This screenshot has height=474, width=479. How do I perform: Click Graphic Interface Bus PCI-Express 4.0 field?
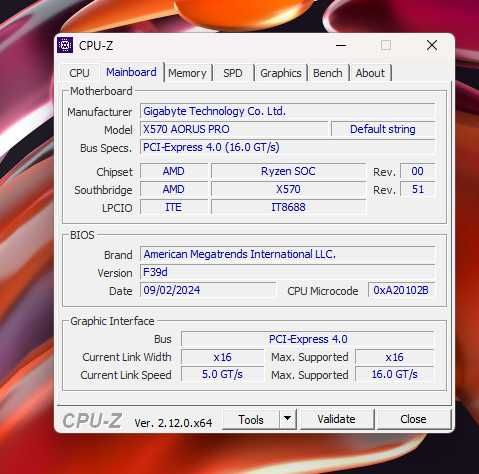pos(308,339)
